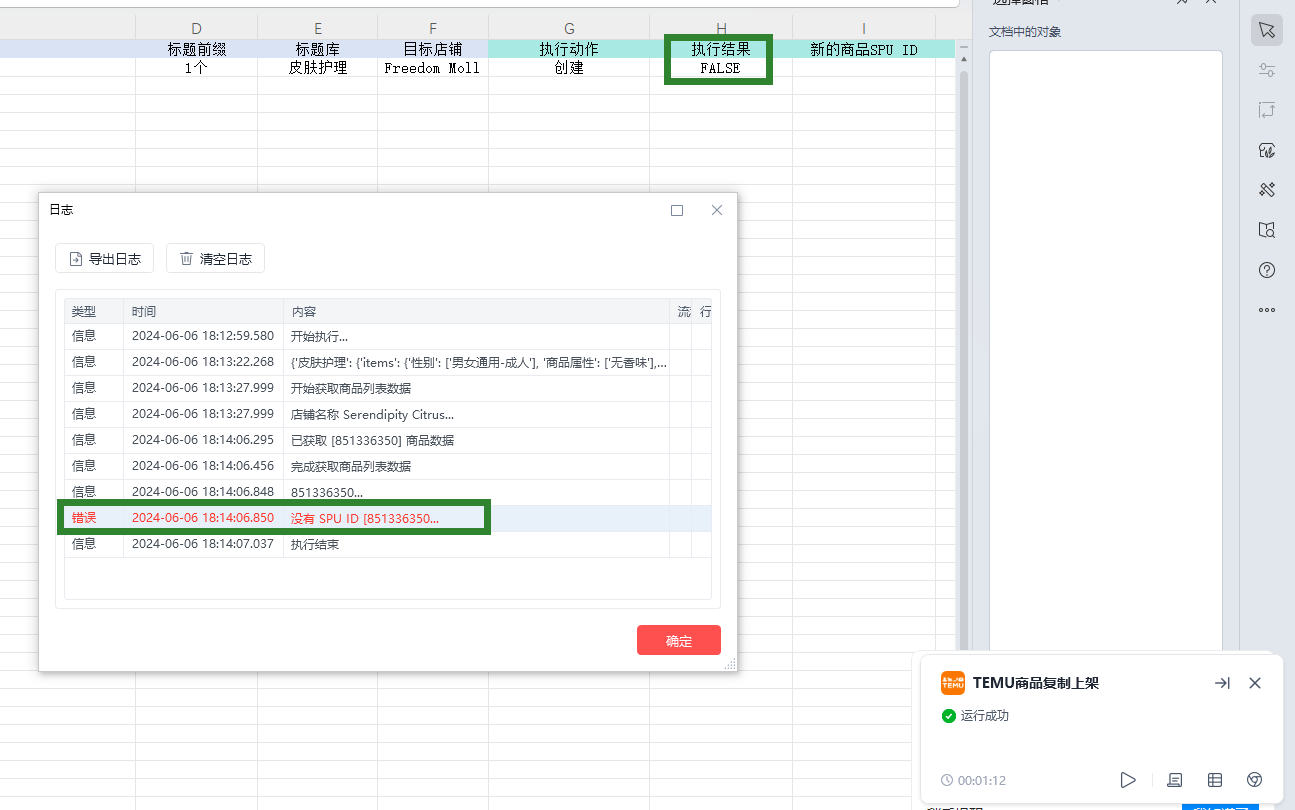
Task: Click the selection arrow tool in right sidebar
Action: tap(1267, 30)
